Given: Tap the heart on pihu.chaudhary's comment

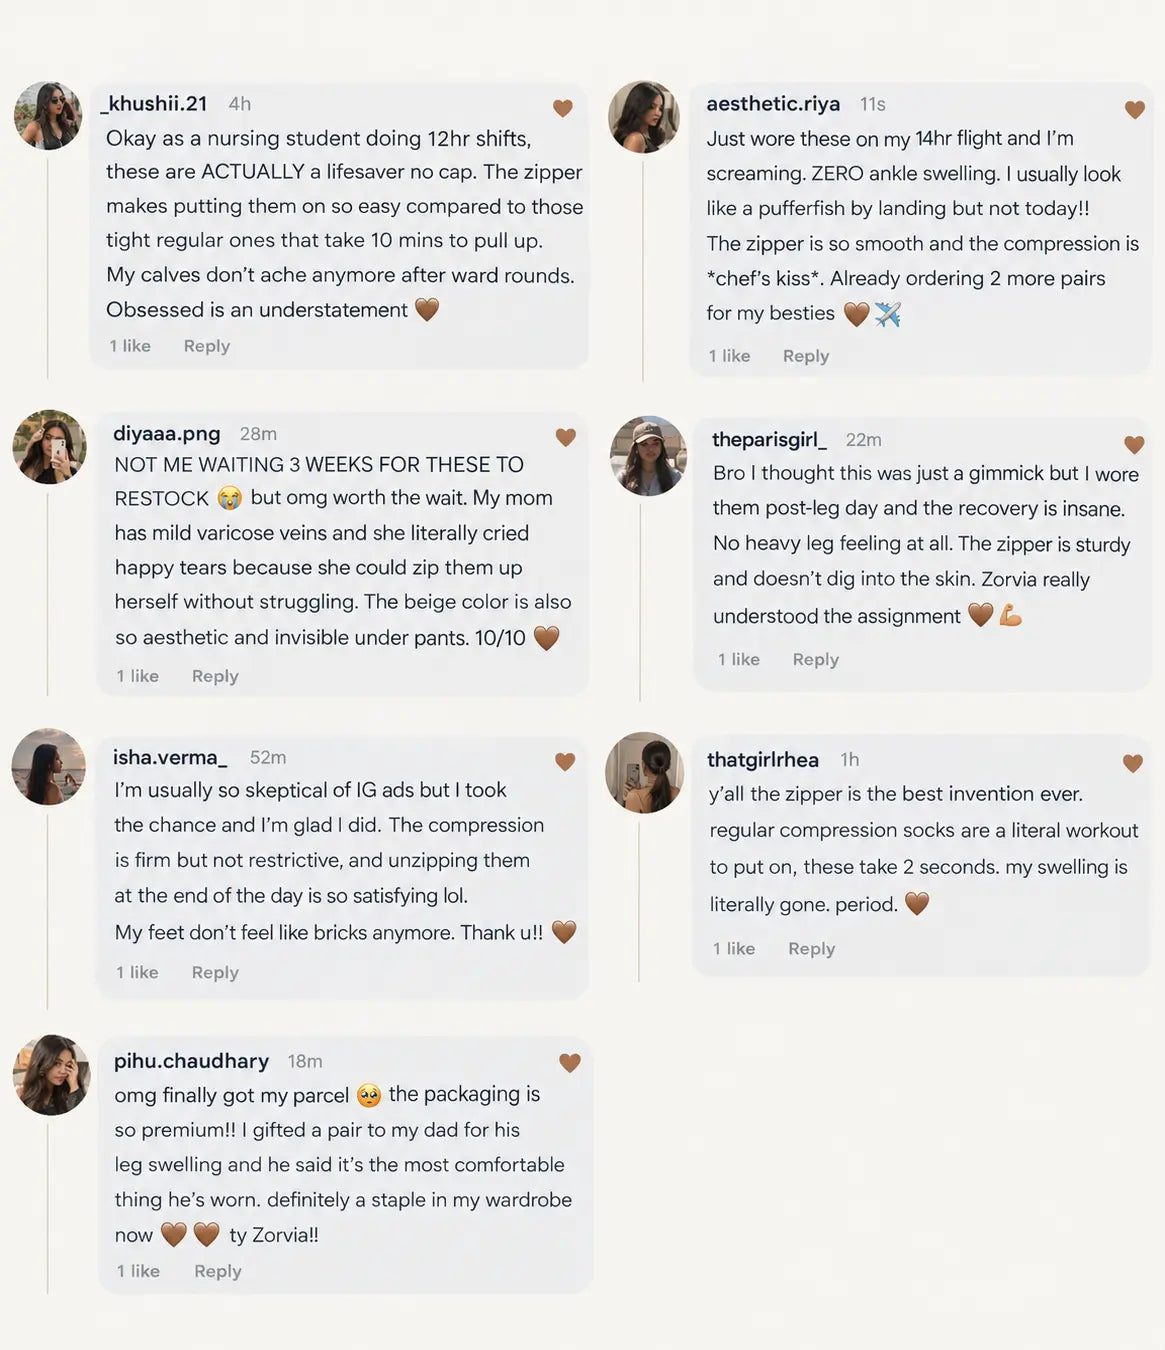Looking at the screenshot, I should 570,1063.
